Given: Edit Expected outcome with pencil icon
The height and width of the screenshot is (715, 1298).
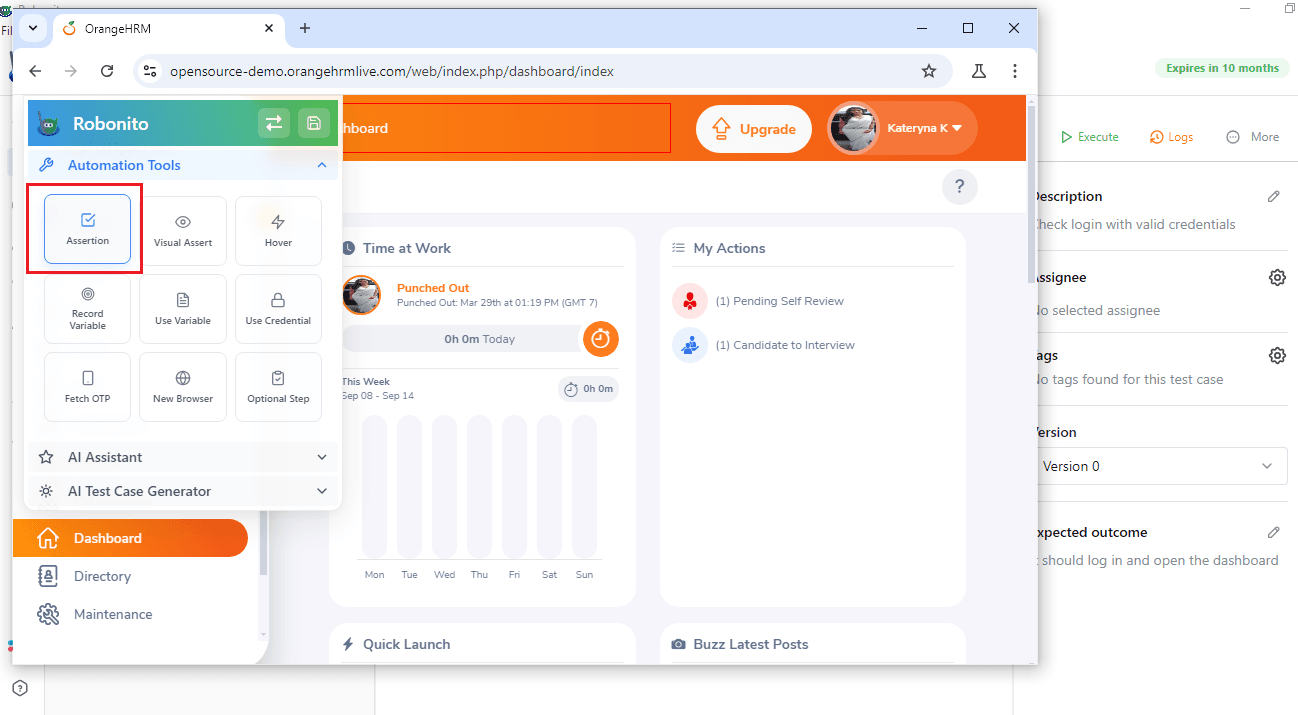Looking at the screenshot, I should tap(1273, 533).
